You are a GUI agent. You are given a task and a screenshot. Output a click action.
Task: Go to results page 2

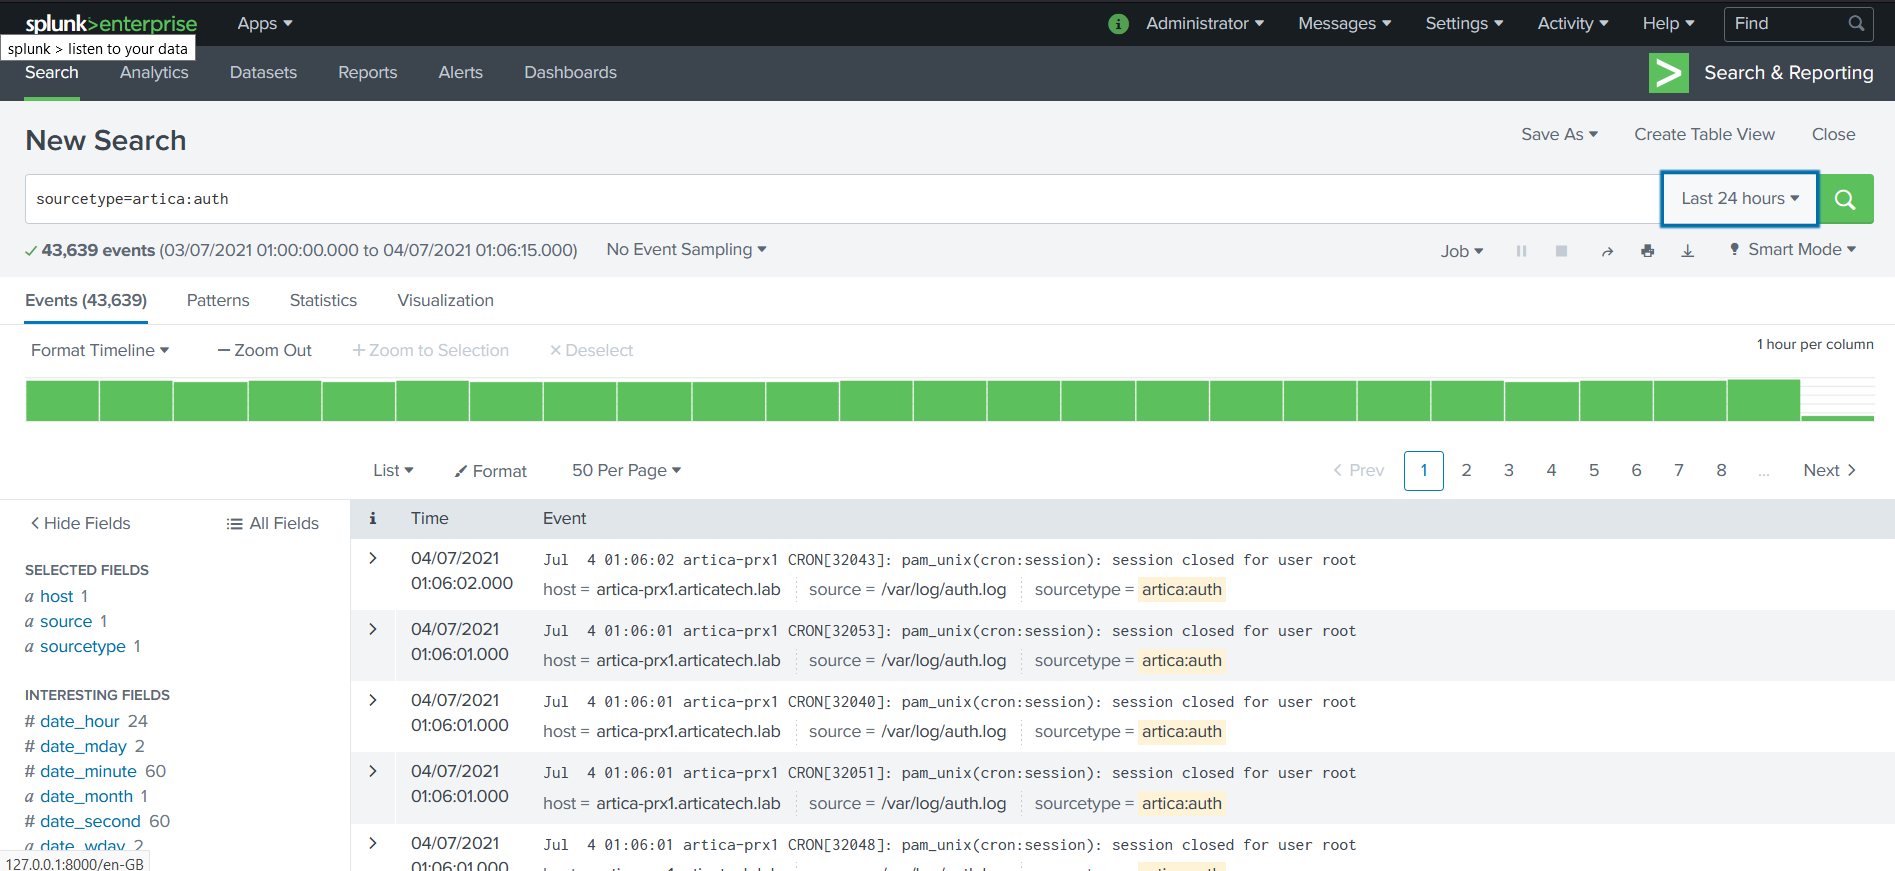click(x=1466, y=470)
